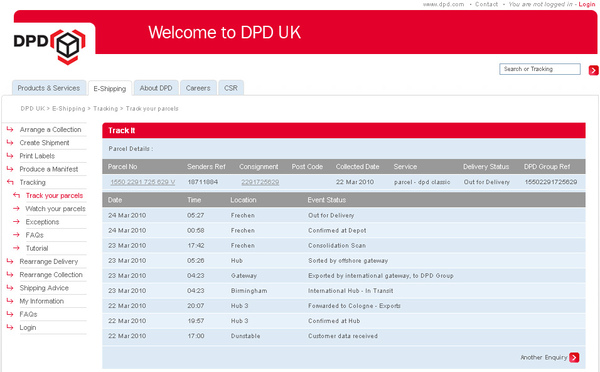The image size is (600, 372).
Task: Open the Products & Services tab
Action: coord(49,88)
